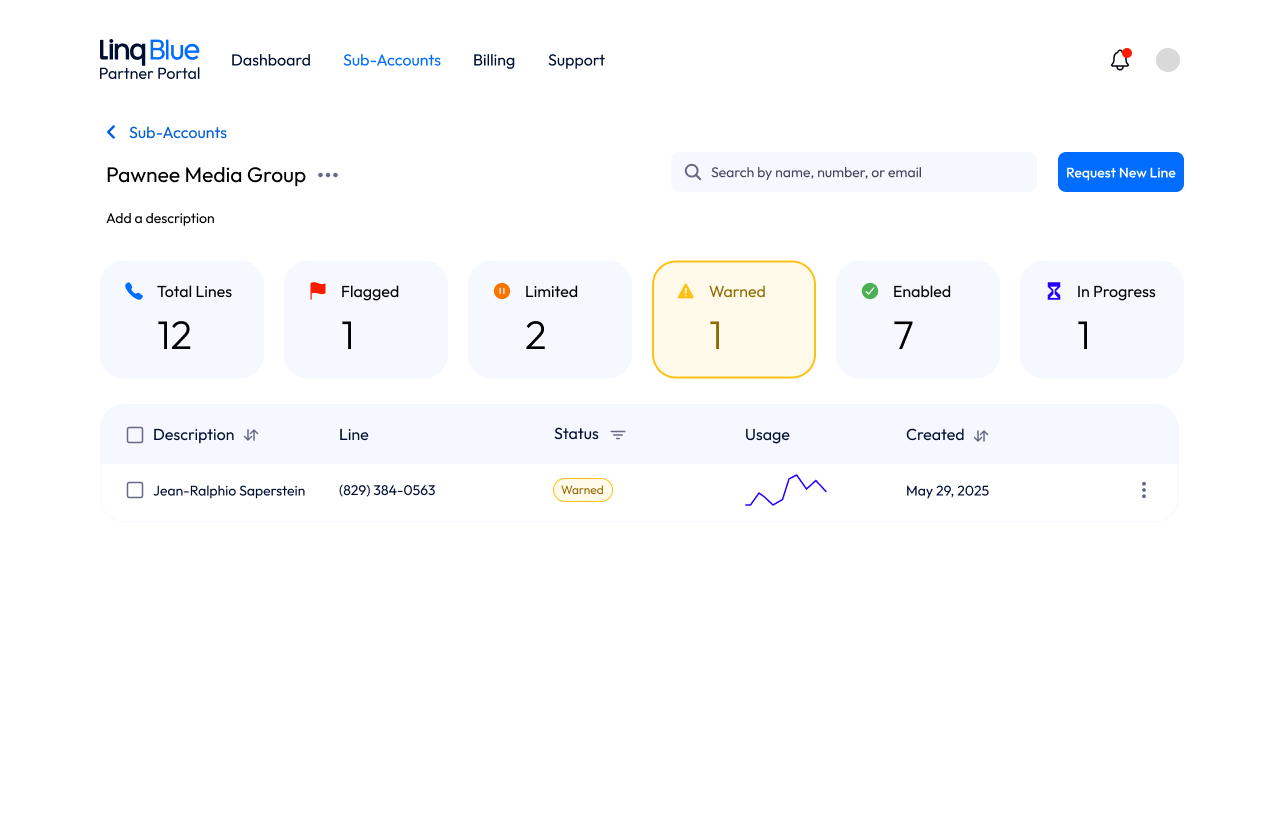The width and height of the screenshot is (1280, 832).
Task: Click the Enabled count 7
Action: pyautogui.click(x=903, y=336)
